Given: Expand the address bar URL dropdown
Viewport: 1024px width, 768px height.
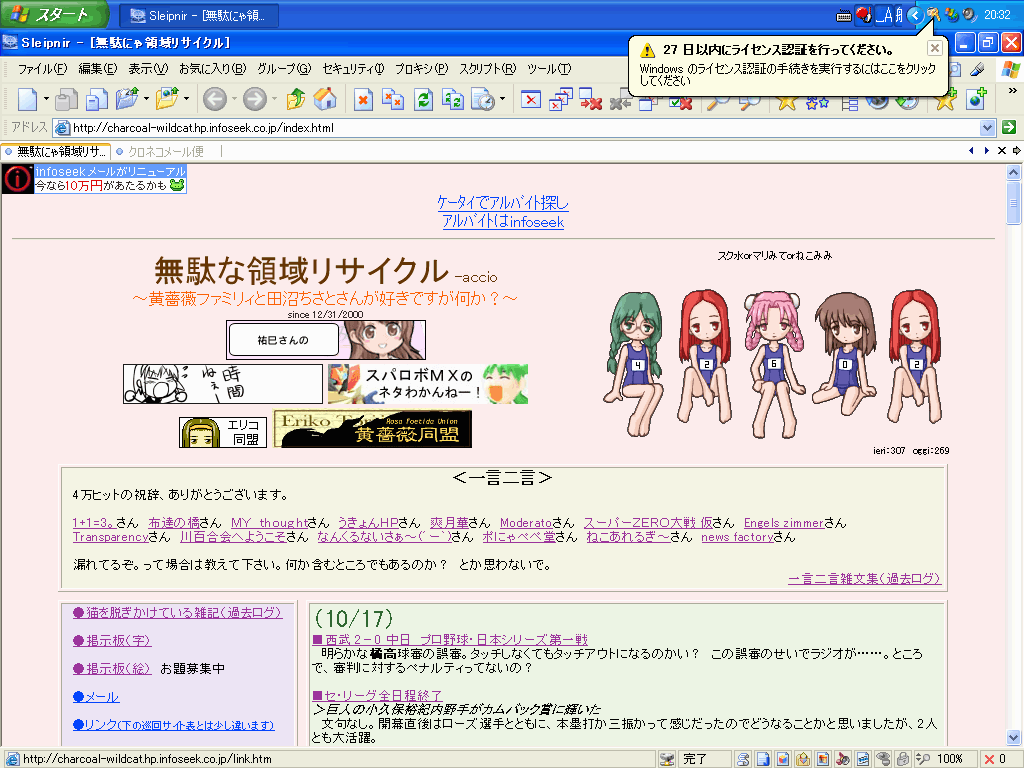Looking at the screenshot, I should click(988, 128).
